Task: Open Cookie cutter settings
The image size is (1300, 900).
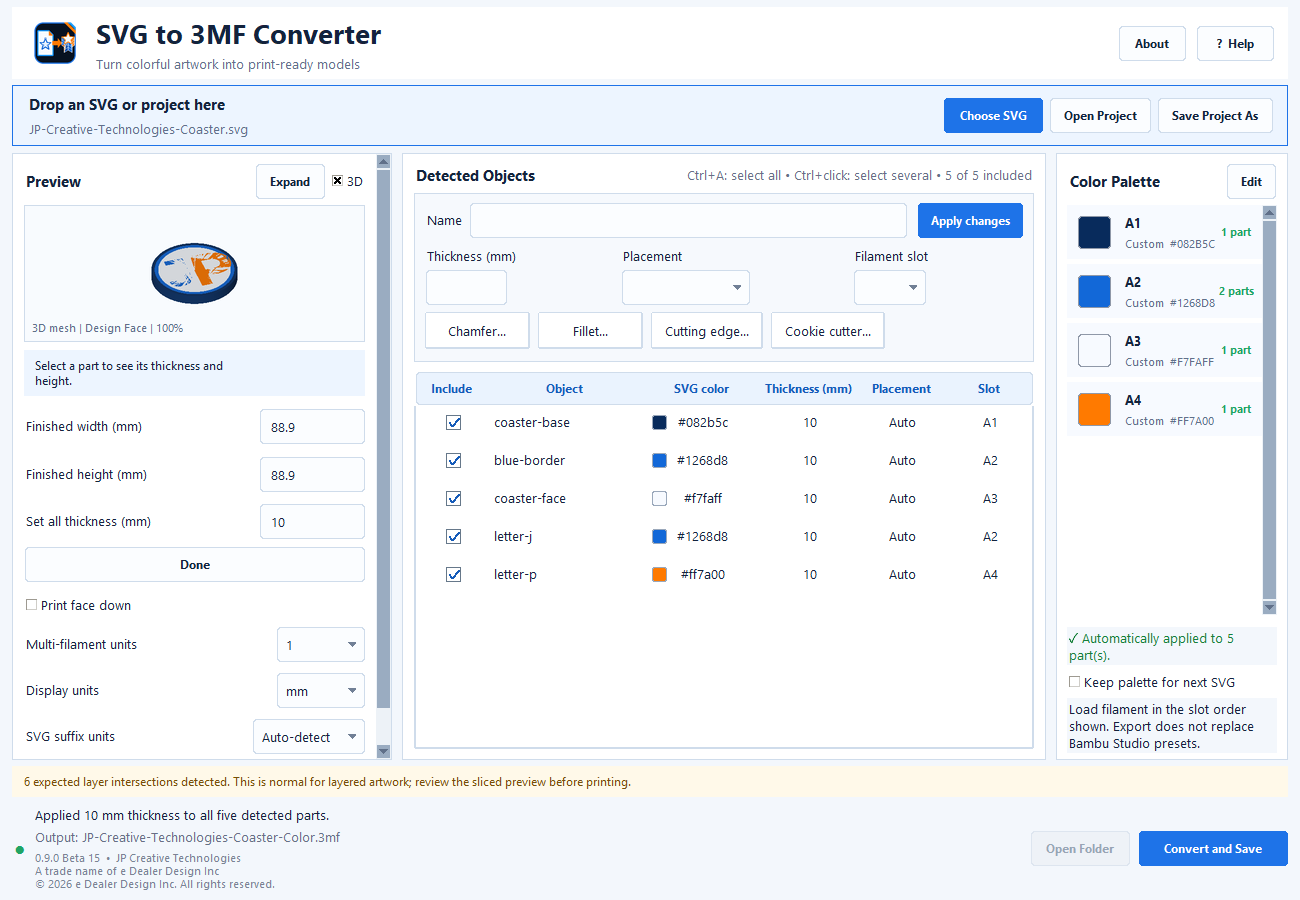Action: (x=827, y=331)
